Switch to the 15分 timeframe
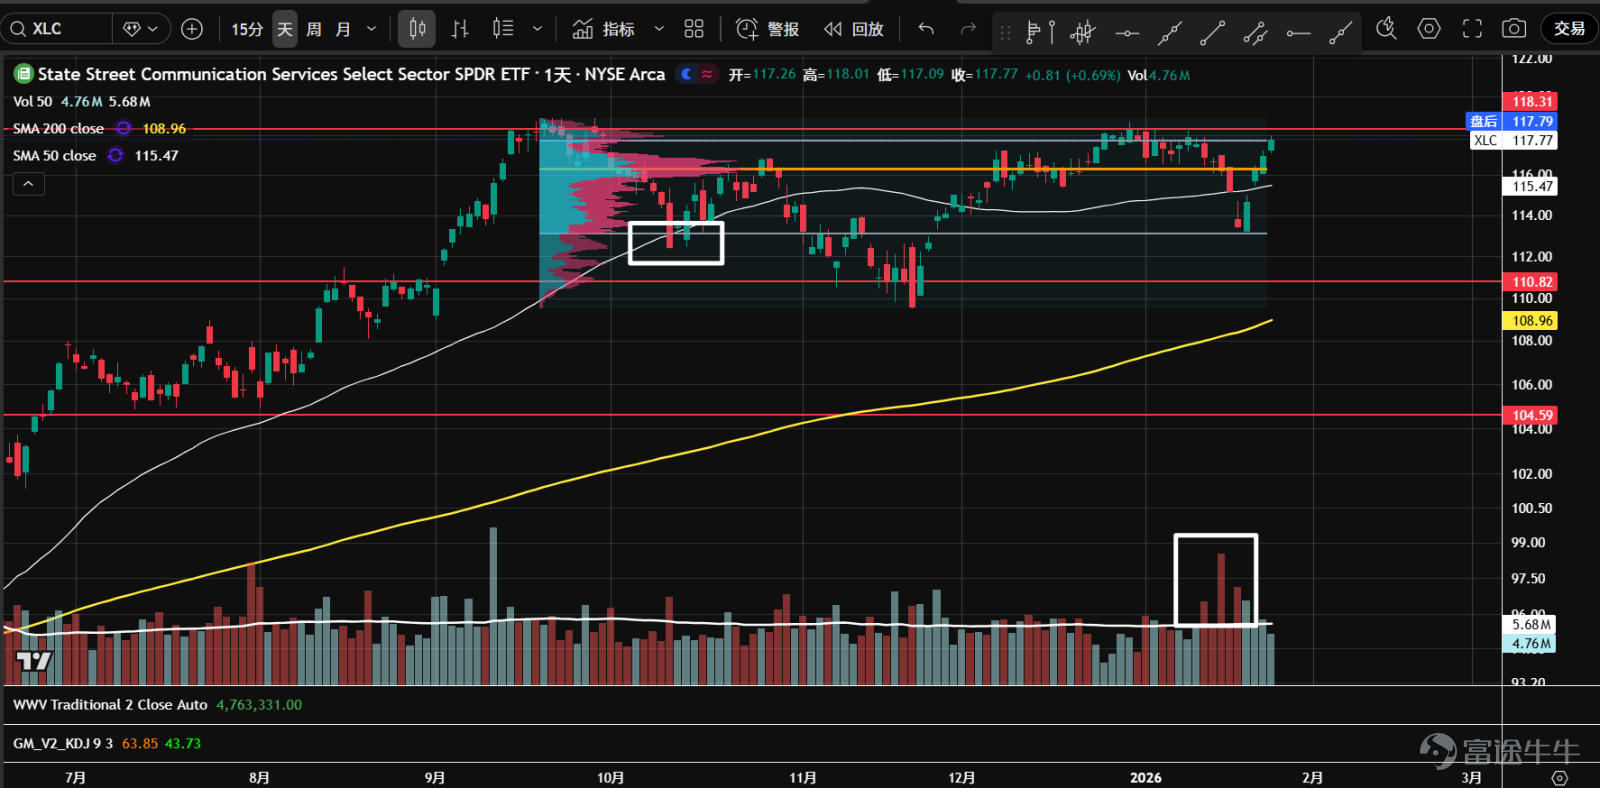 pyautogui.click(x=247, y=29)
